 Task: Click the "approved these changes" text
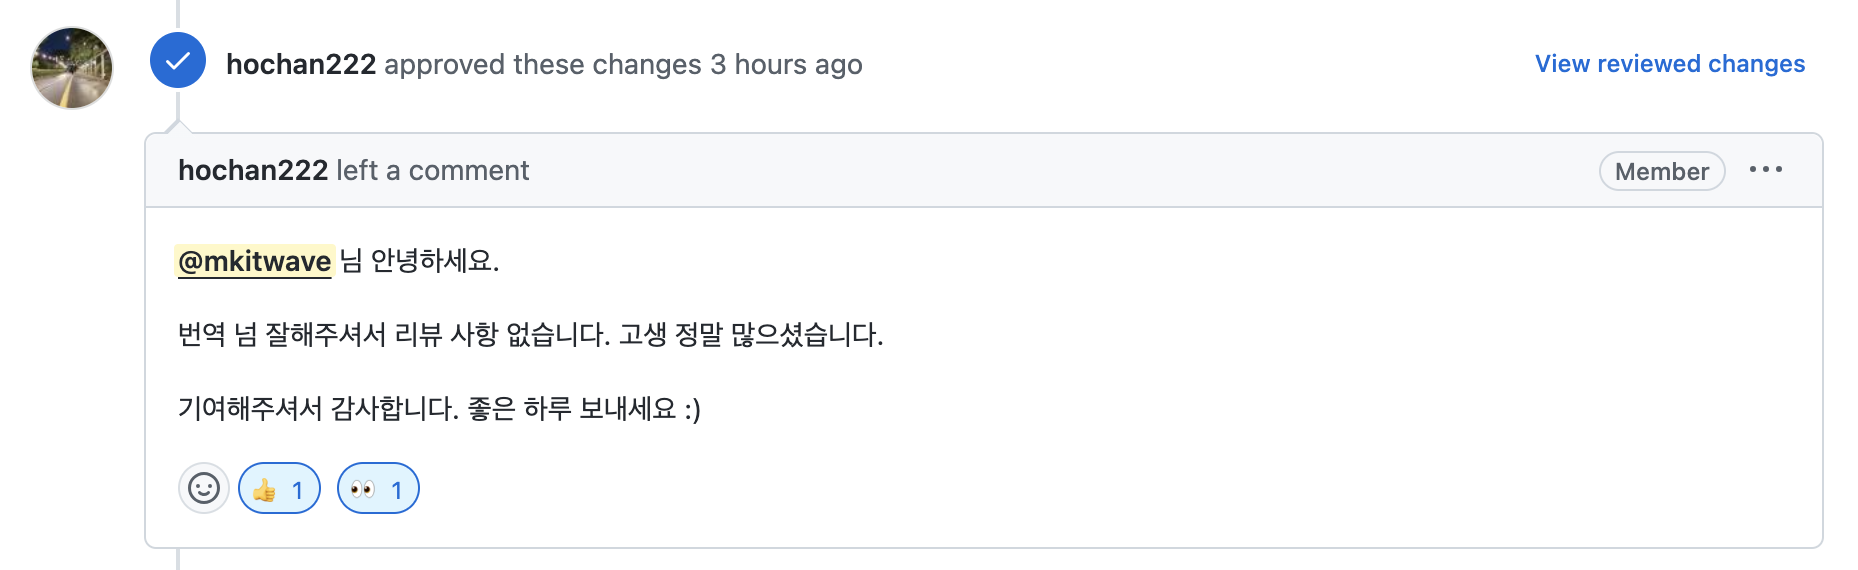point(542,65)
